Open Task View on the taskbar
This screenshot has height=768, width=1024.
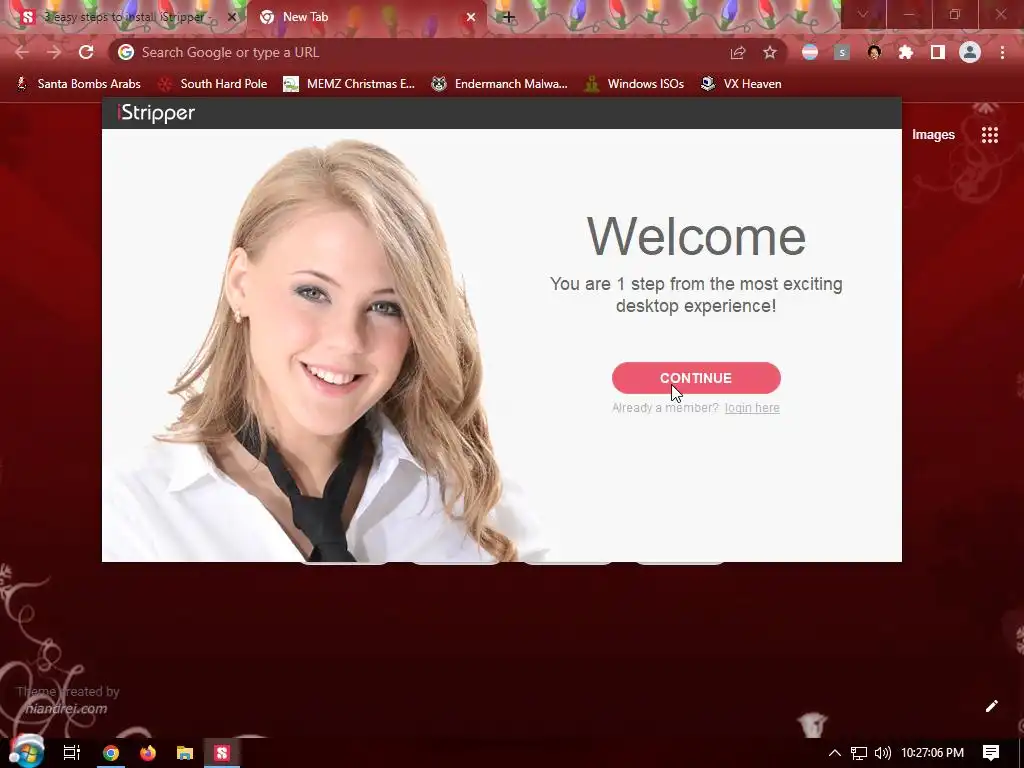pos(72,752)
